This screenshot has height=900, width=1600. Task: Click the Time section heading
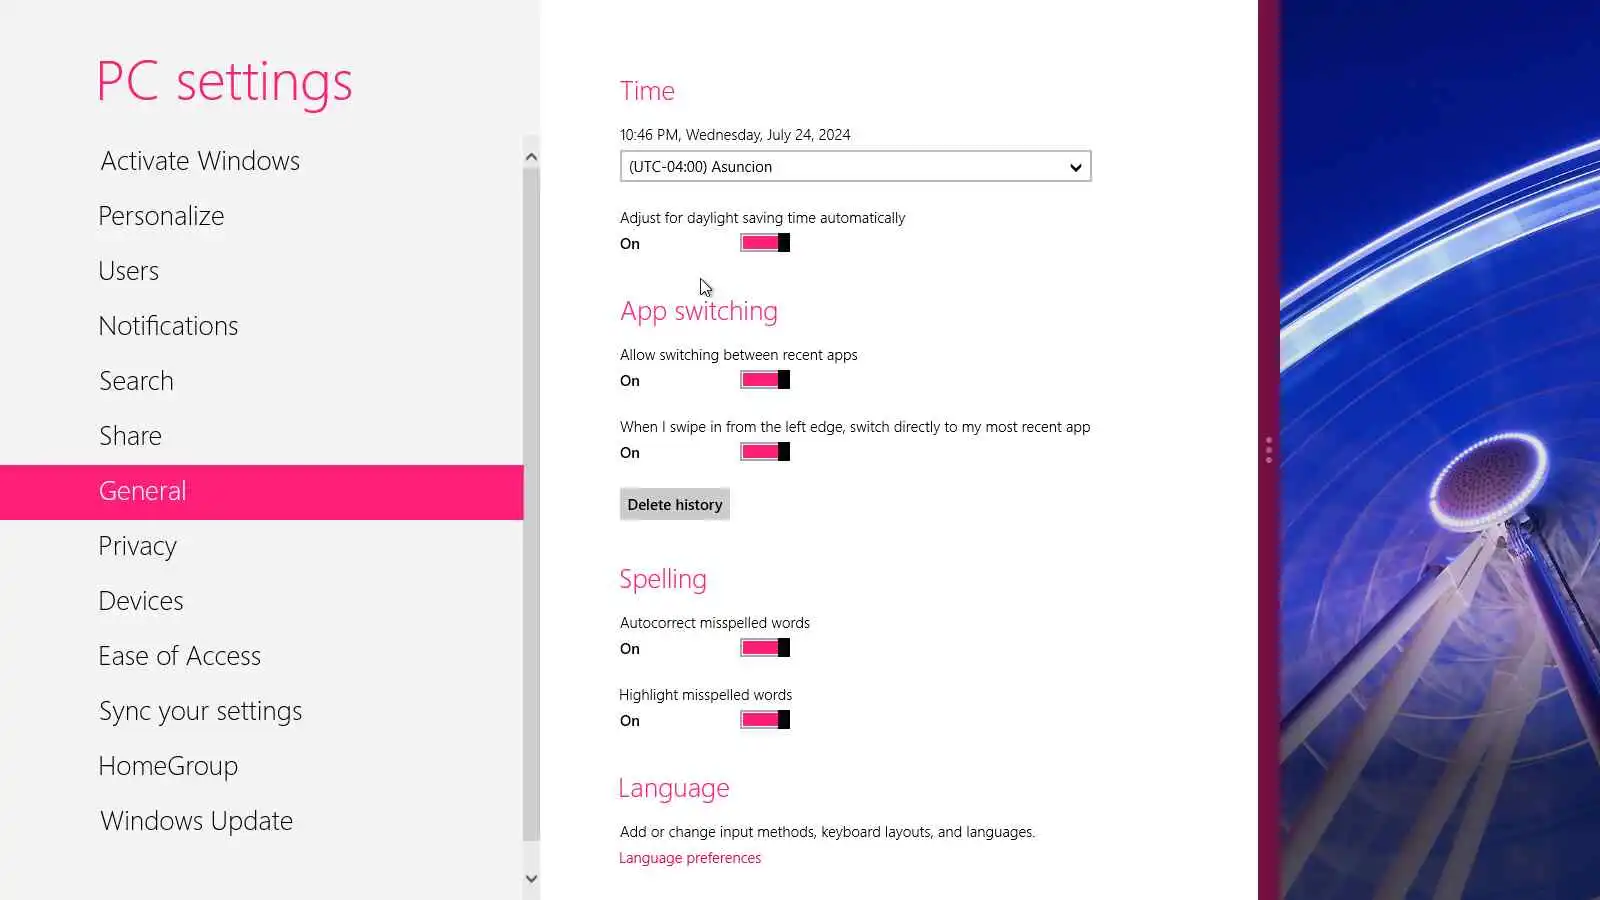pyautogui.click(x=647, y=91)
